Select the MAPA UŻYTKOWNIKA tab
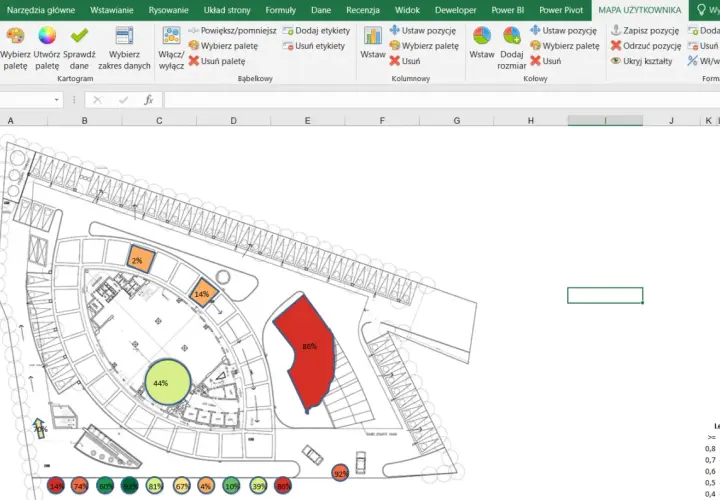720x500 pixels. click(640, 10)
